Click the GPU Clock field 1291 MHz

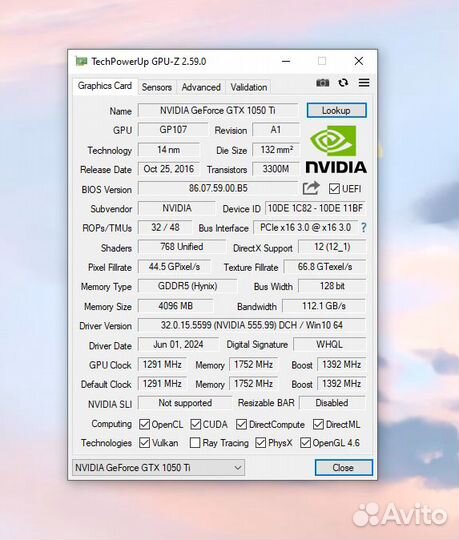click(162, 364)
